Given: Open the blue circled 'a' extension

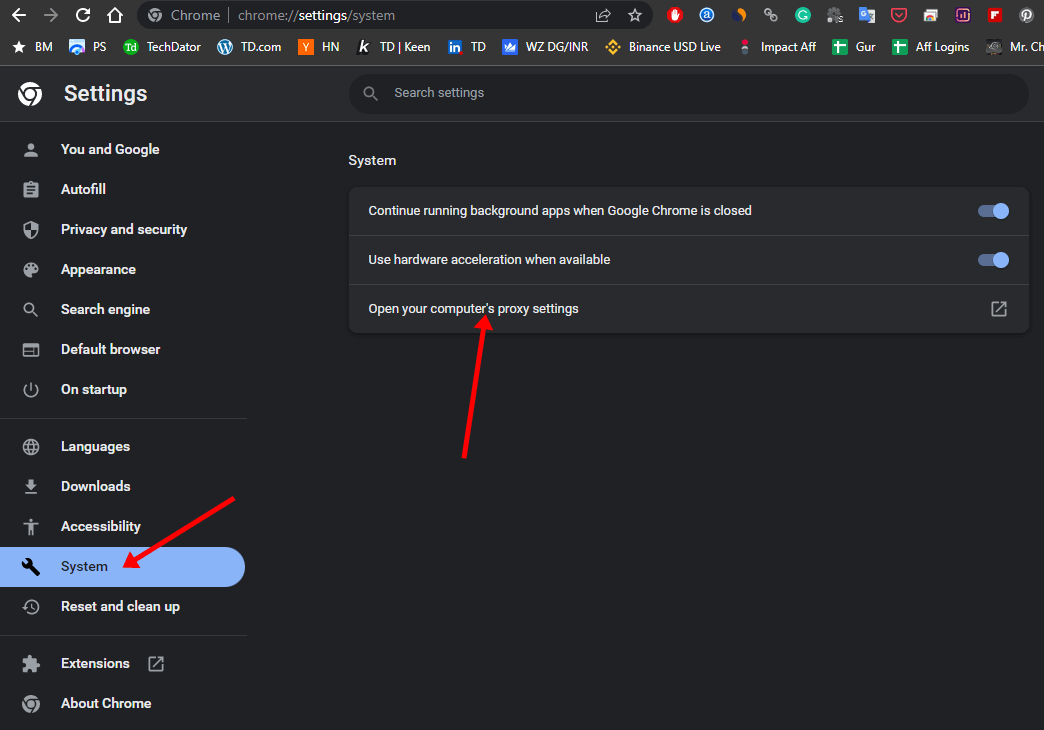Looking at the screenshot, I should click(x=706, y=15).
